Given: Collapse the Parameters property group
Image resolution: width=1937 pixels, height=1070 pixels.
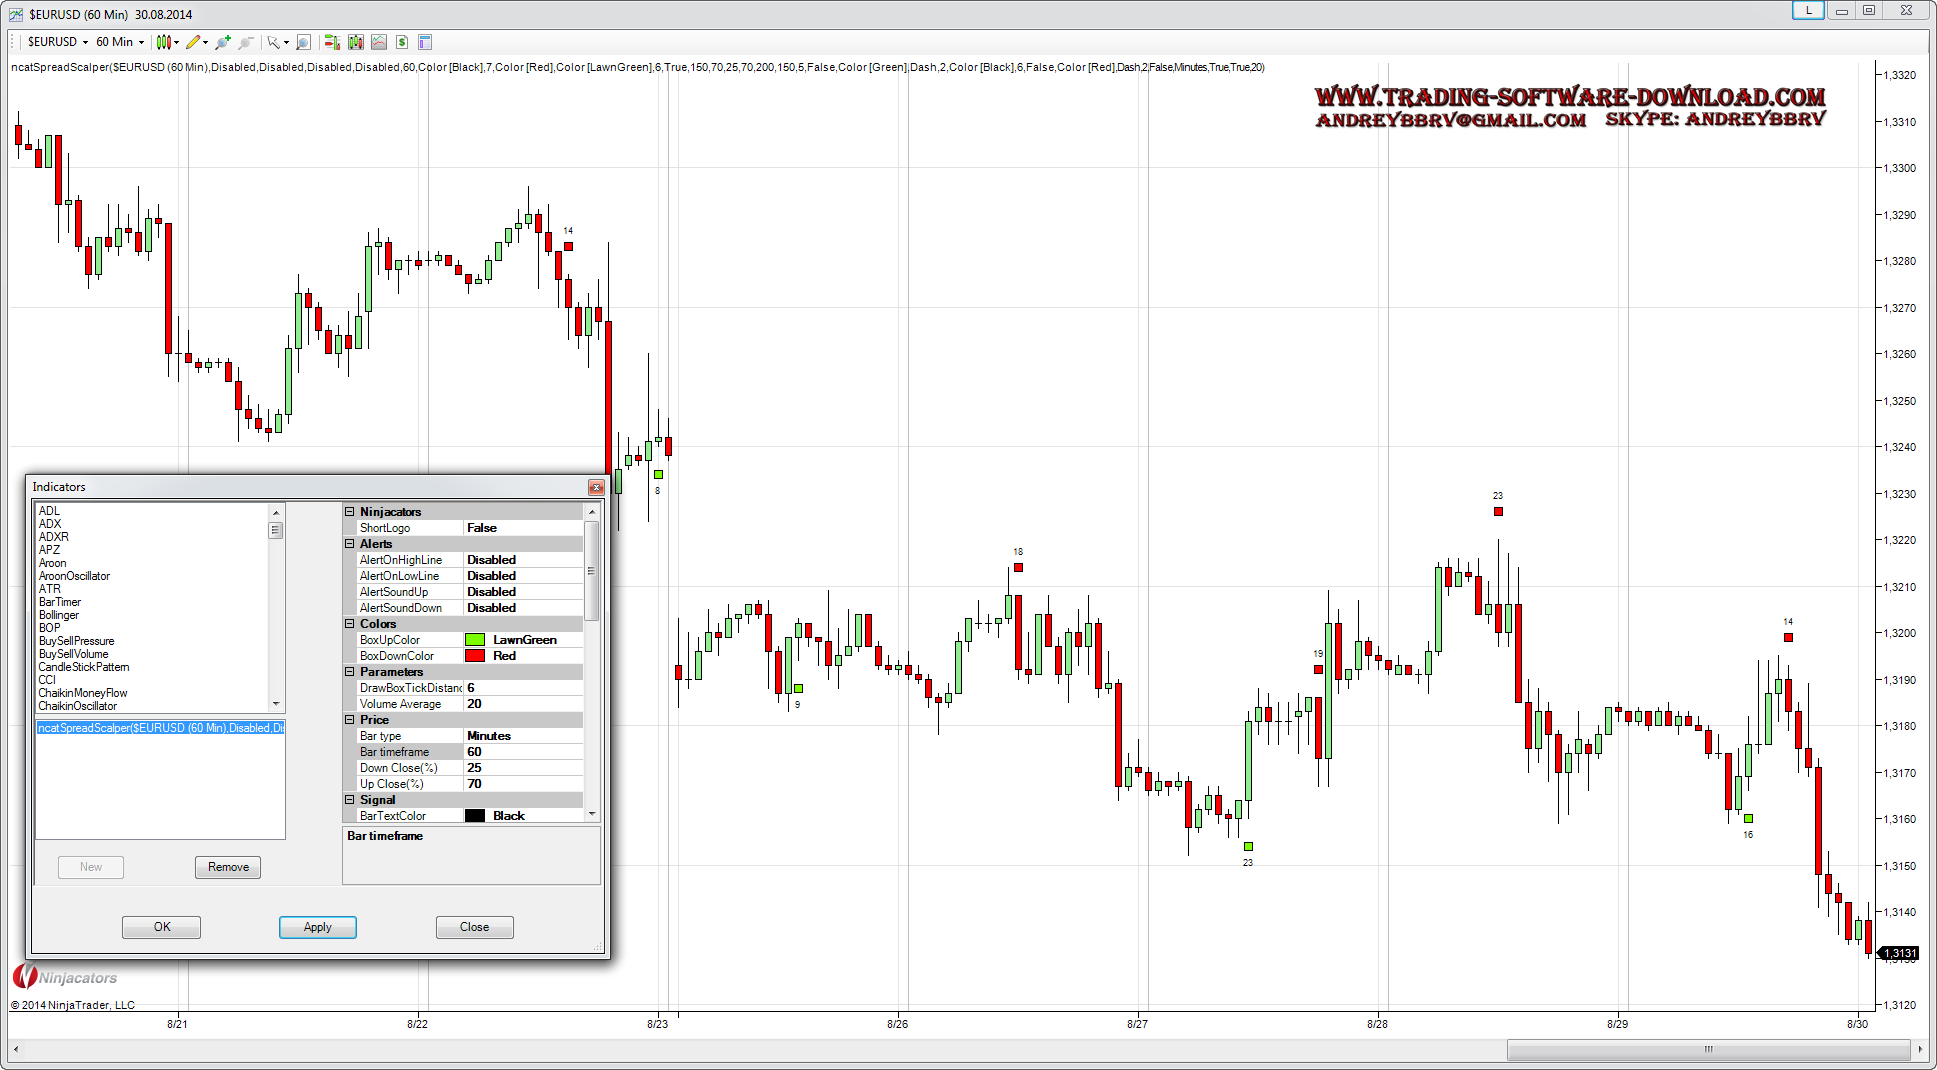Looking at the screenshot, I should pos(350,672).
